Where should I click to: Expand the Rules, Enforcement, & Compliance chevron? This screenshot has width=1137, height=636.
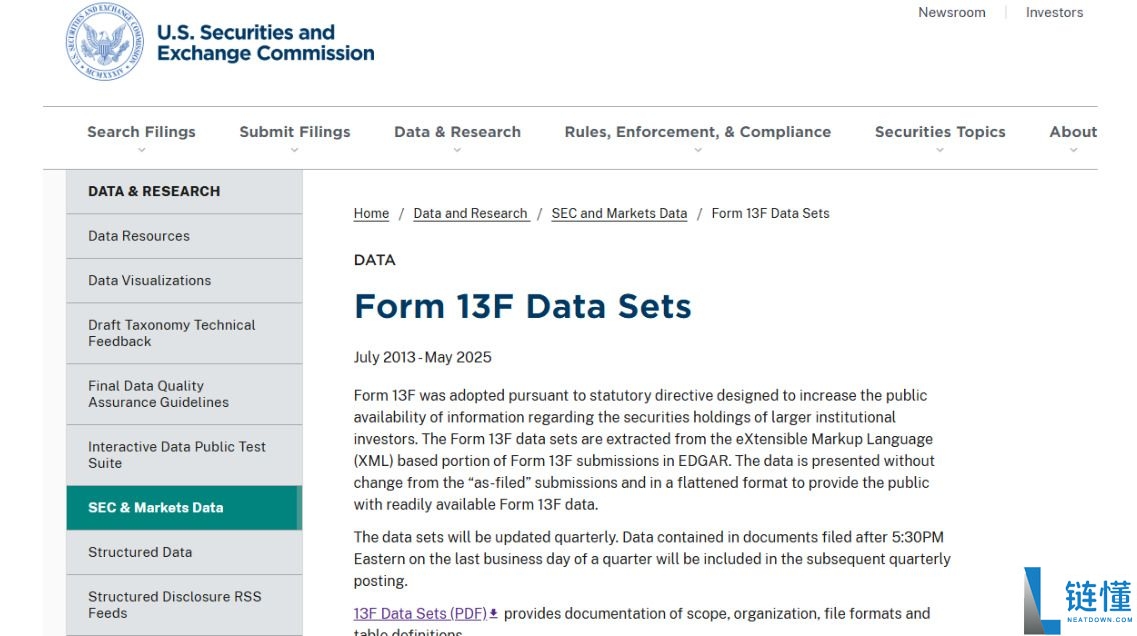697,150
